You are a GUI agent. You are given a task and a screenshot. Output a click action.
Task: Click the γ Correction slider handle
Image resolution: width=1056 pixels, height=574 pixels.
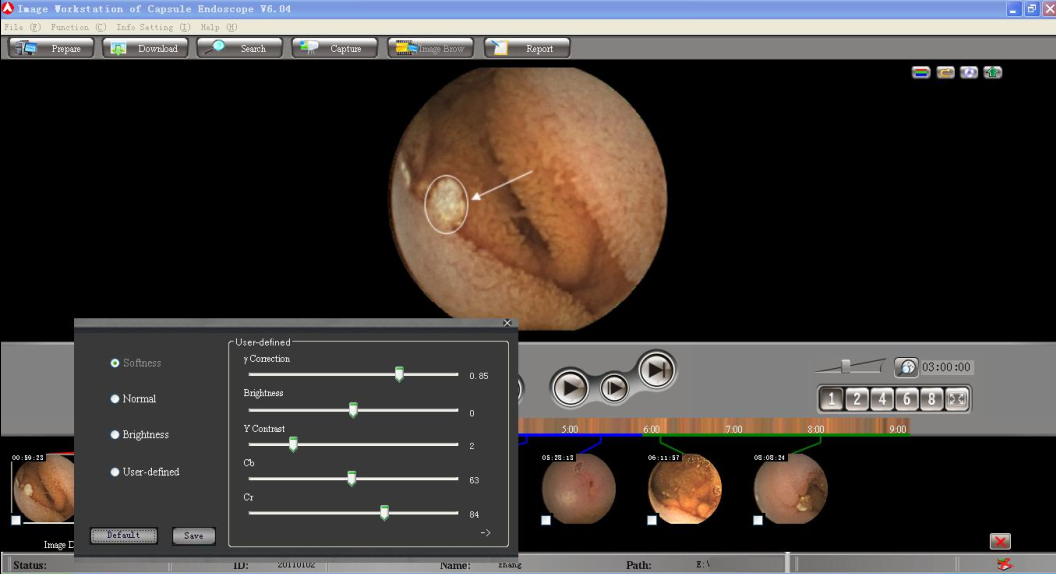399,374
